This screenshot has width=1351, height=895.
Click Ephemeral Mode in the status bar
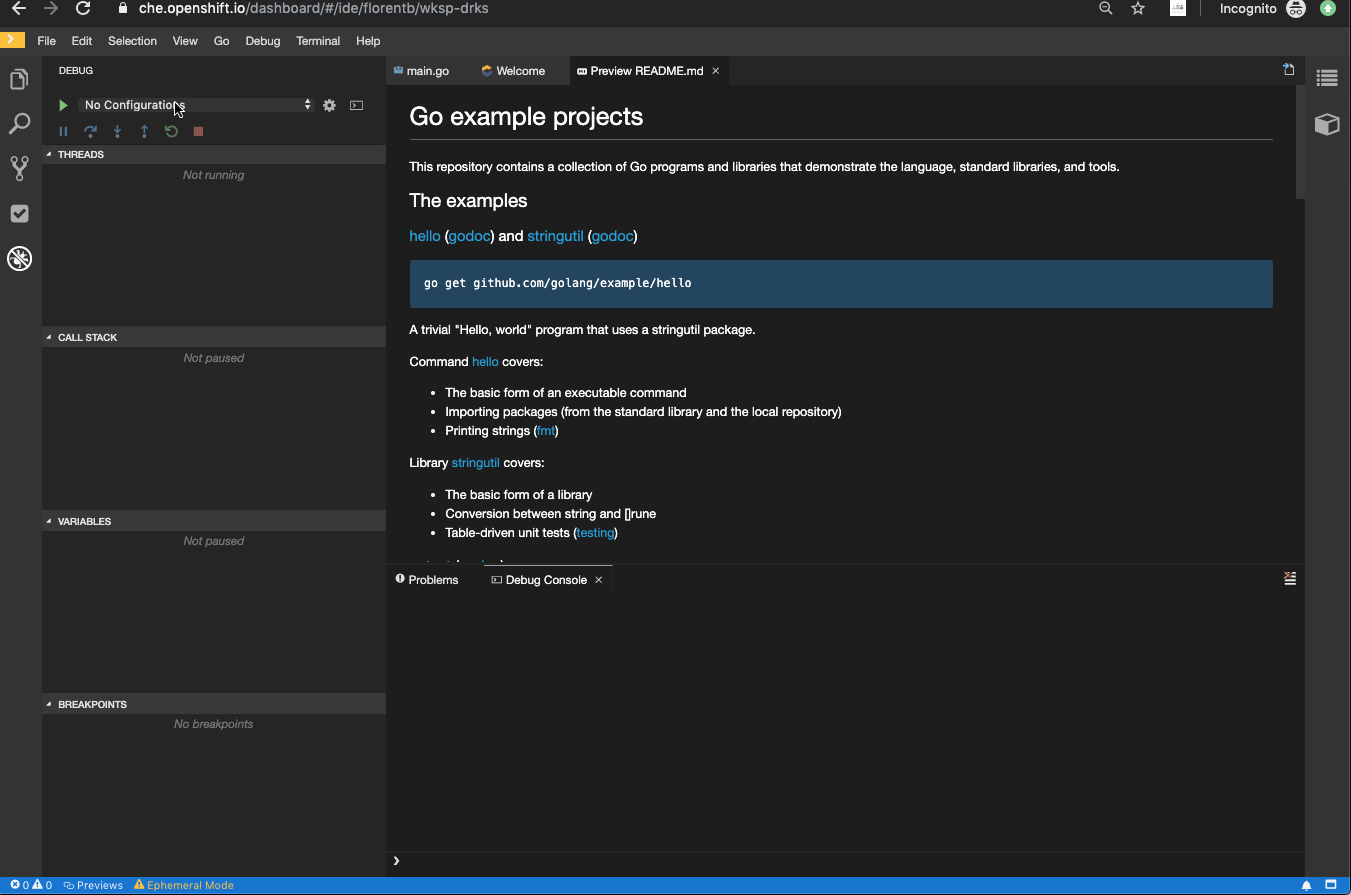click(184, 885)
